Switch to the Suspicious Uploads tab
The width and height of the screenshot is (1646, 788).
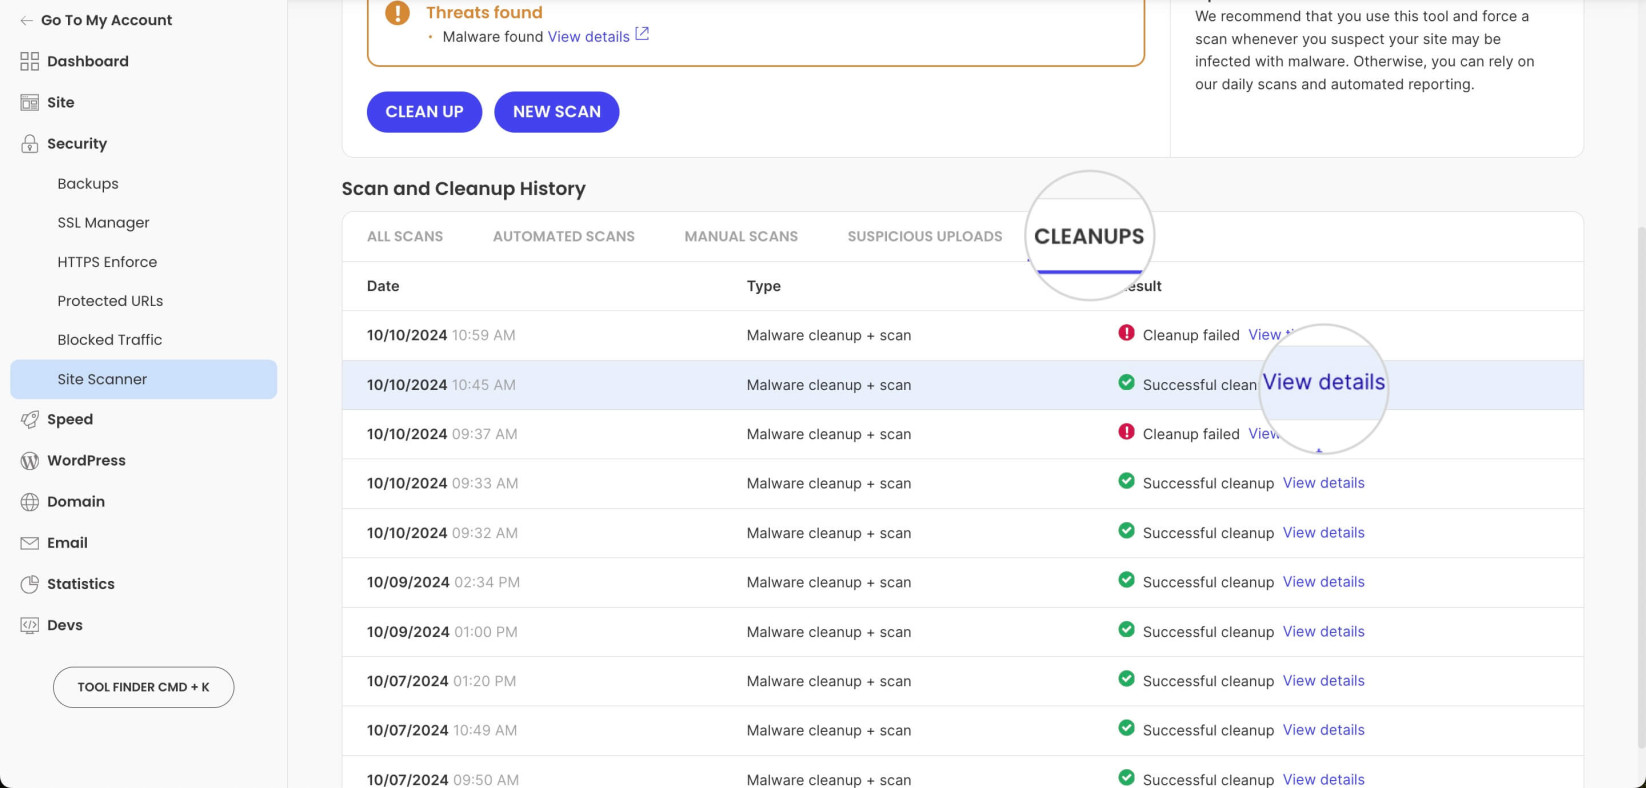[925, 237]
